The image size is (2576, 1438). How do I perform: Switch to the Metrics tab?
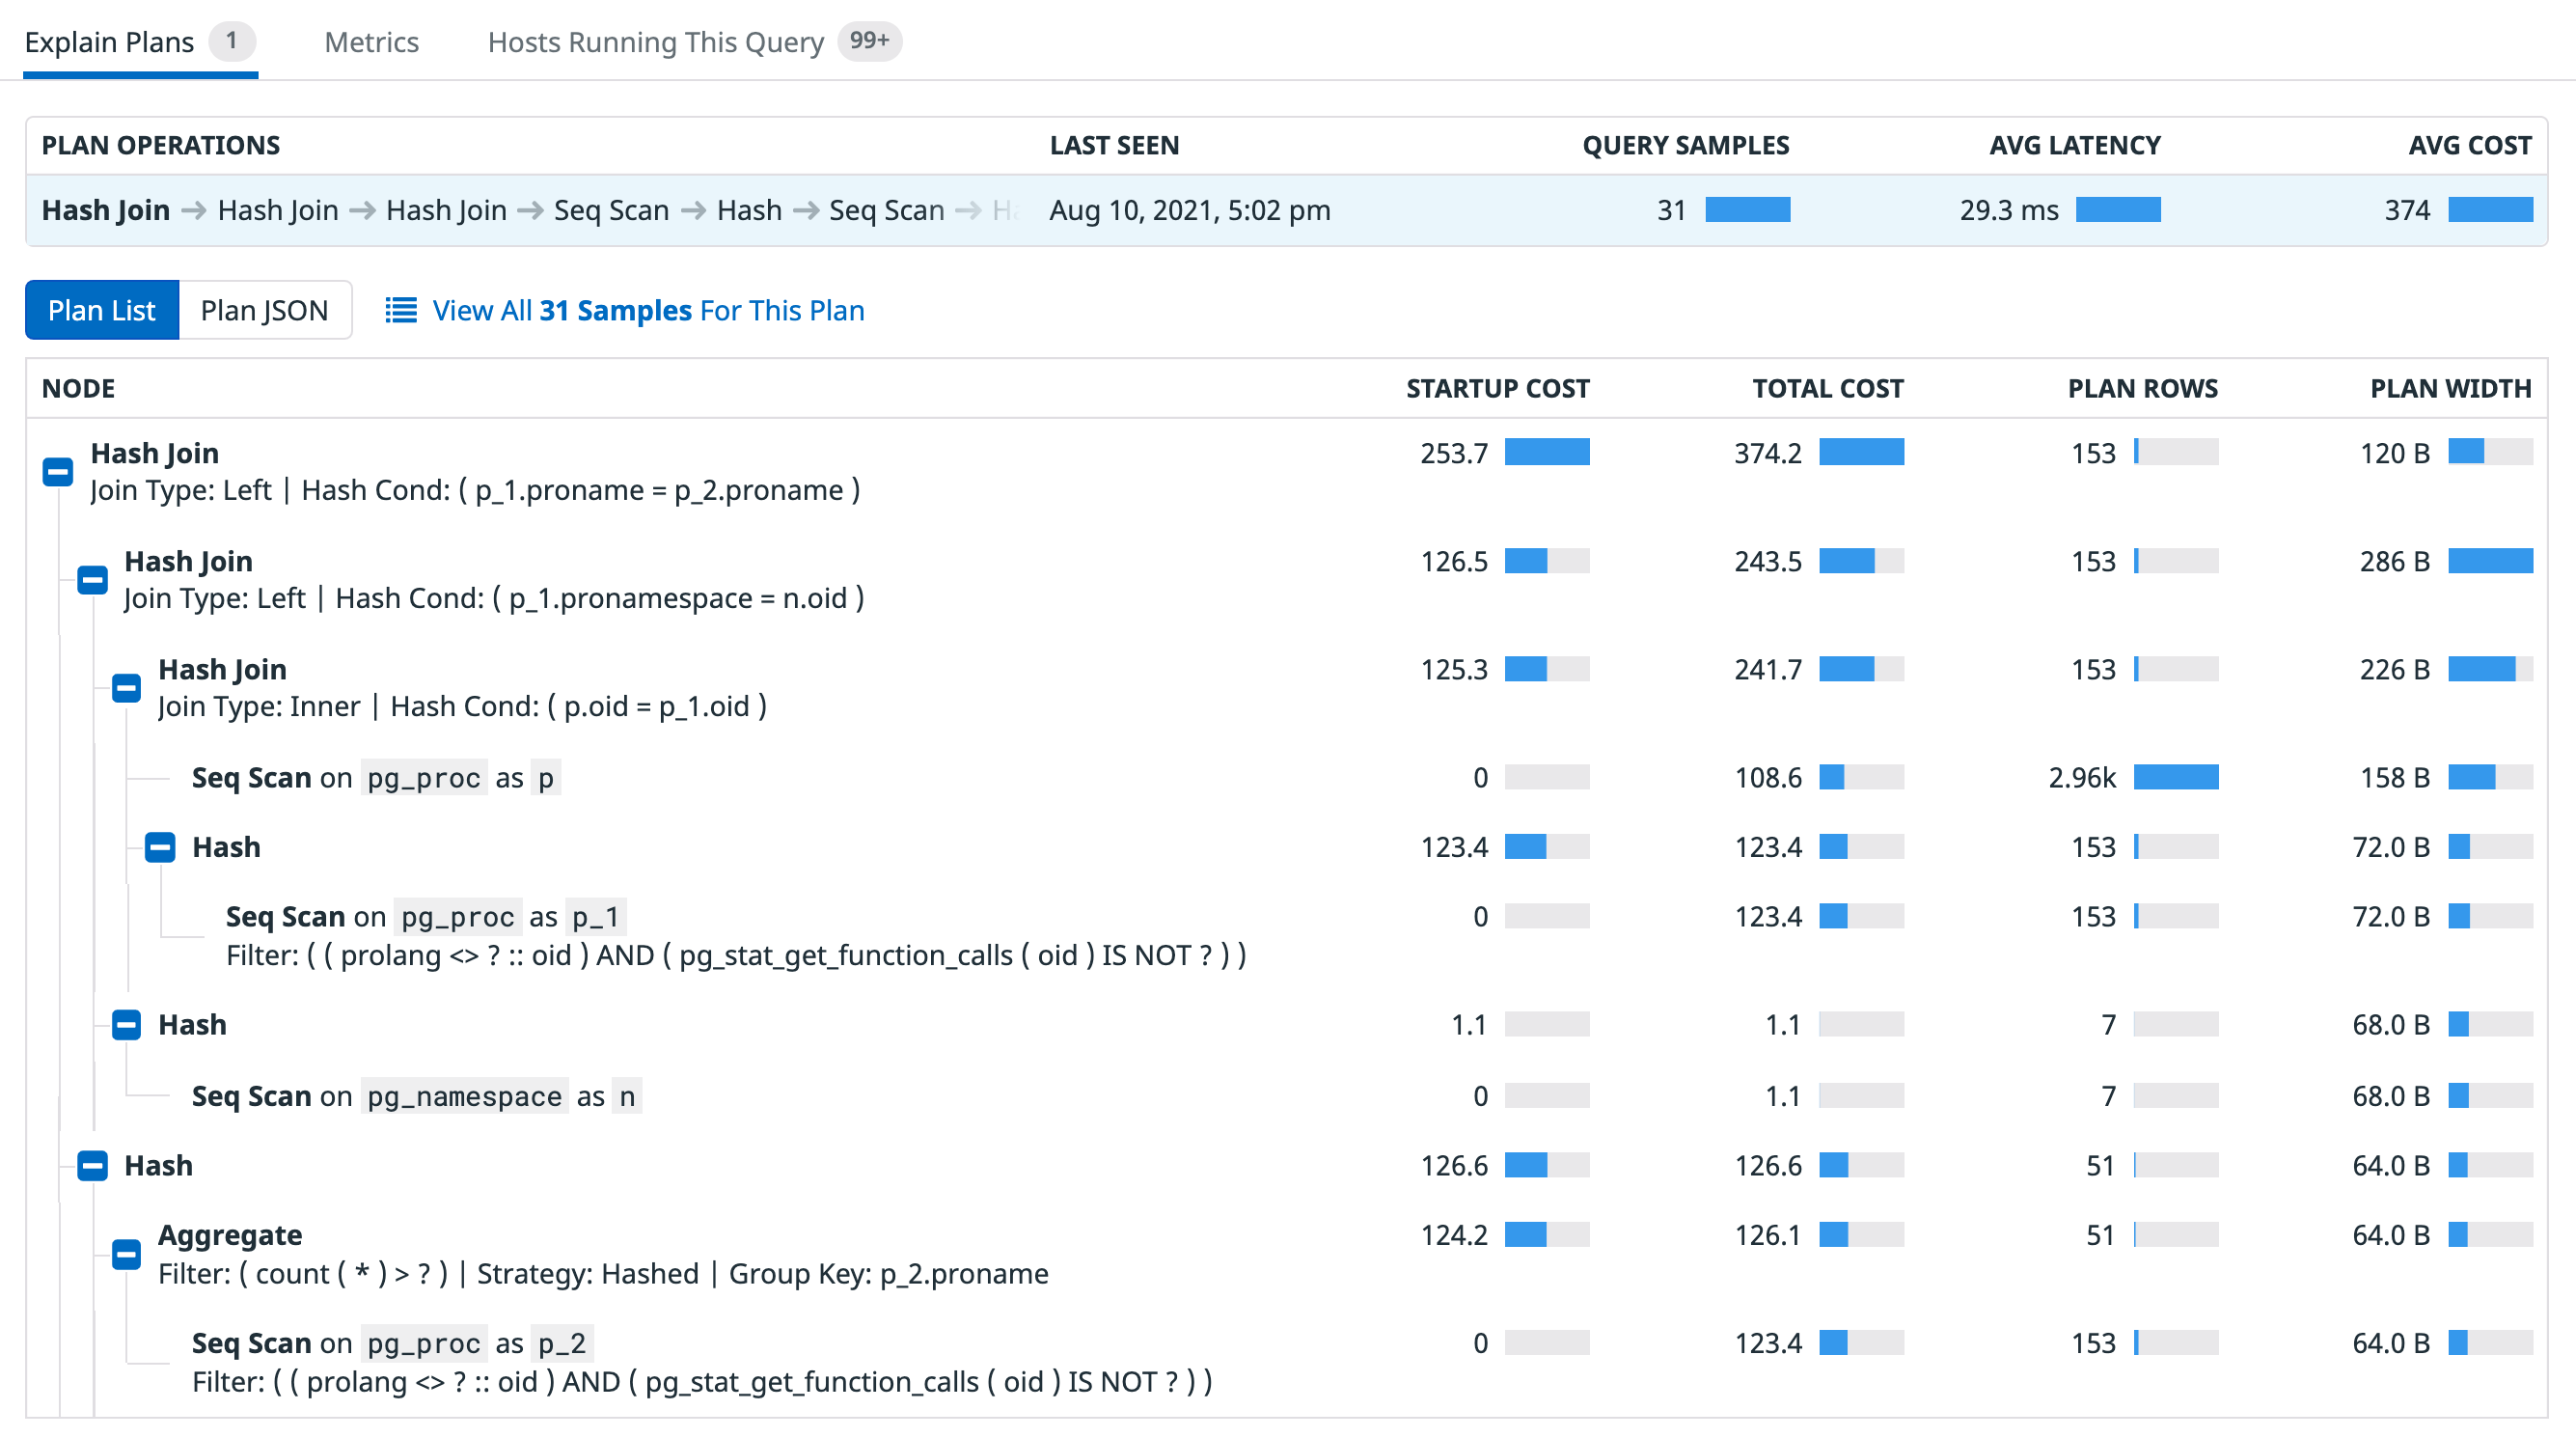pos(371,42)
